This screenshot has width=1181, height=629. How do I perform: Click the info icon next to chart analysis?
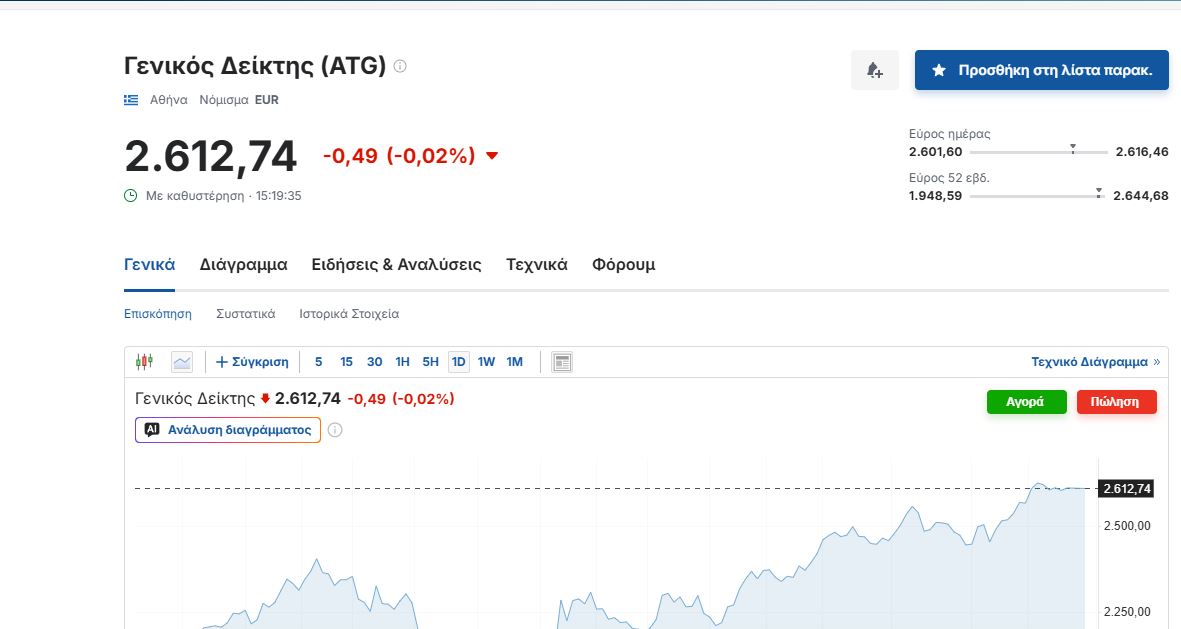[335, 429]
